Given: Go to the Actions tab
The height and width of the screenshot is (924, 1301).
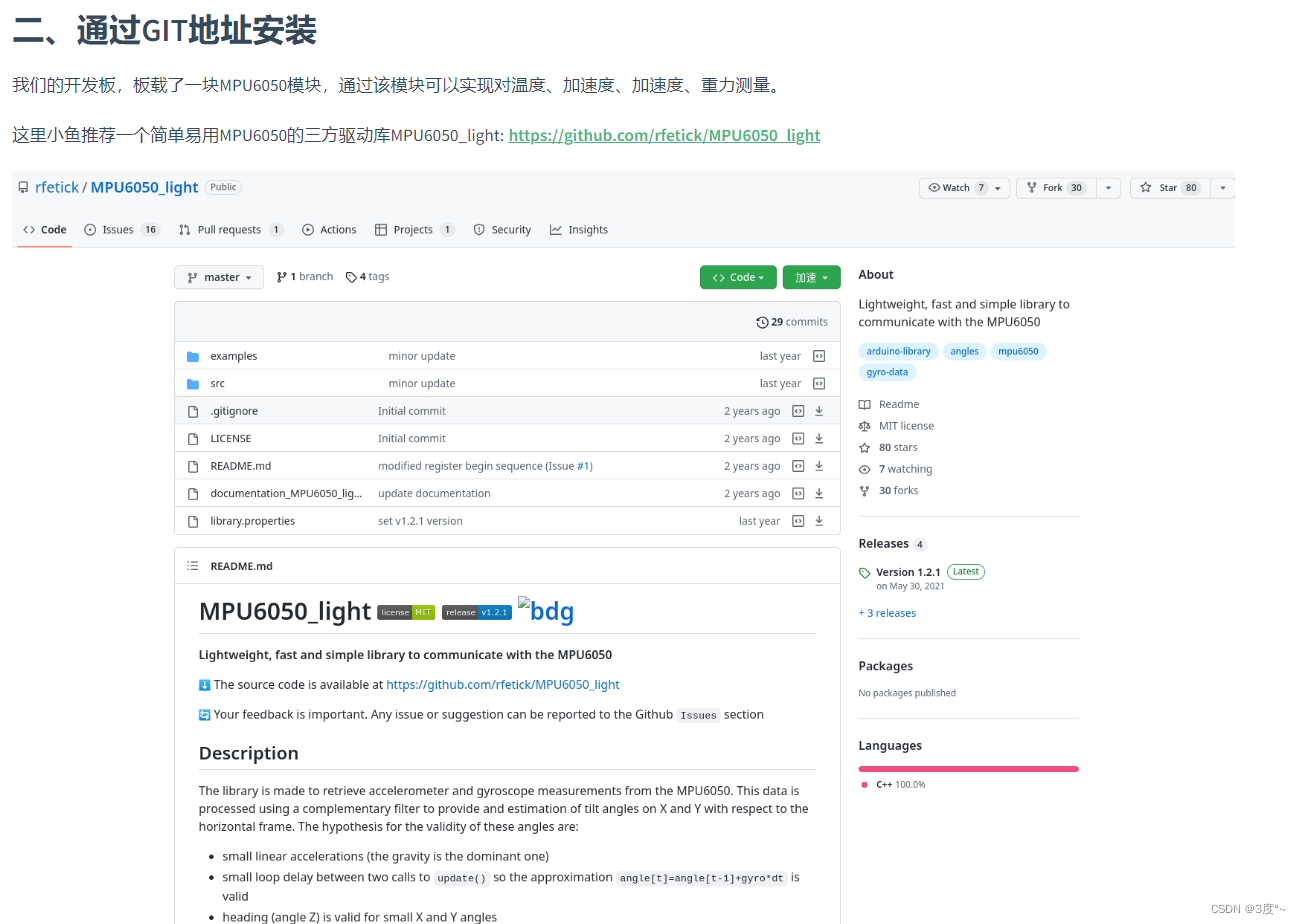Looking at the screenshot, I should pos(329,229).
